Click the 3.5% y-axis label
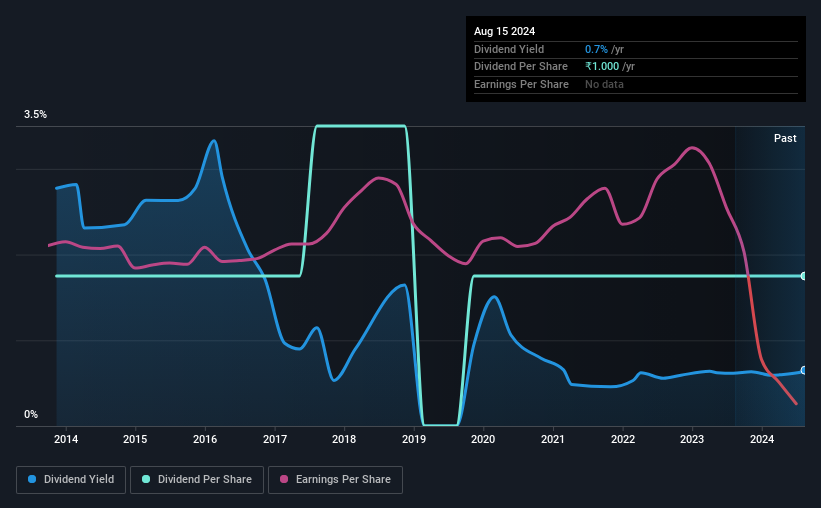Screen dimensions: 821x508 35,114
